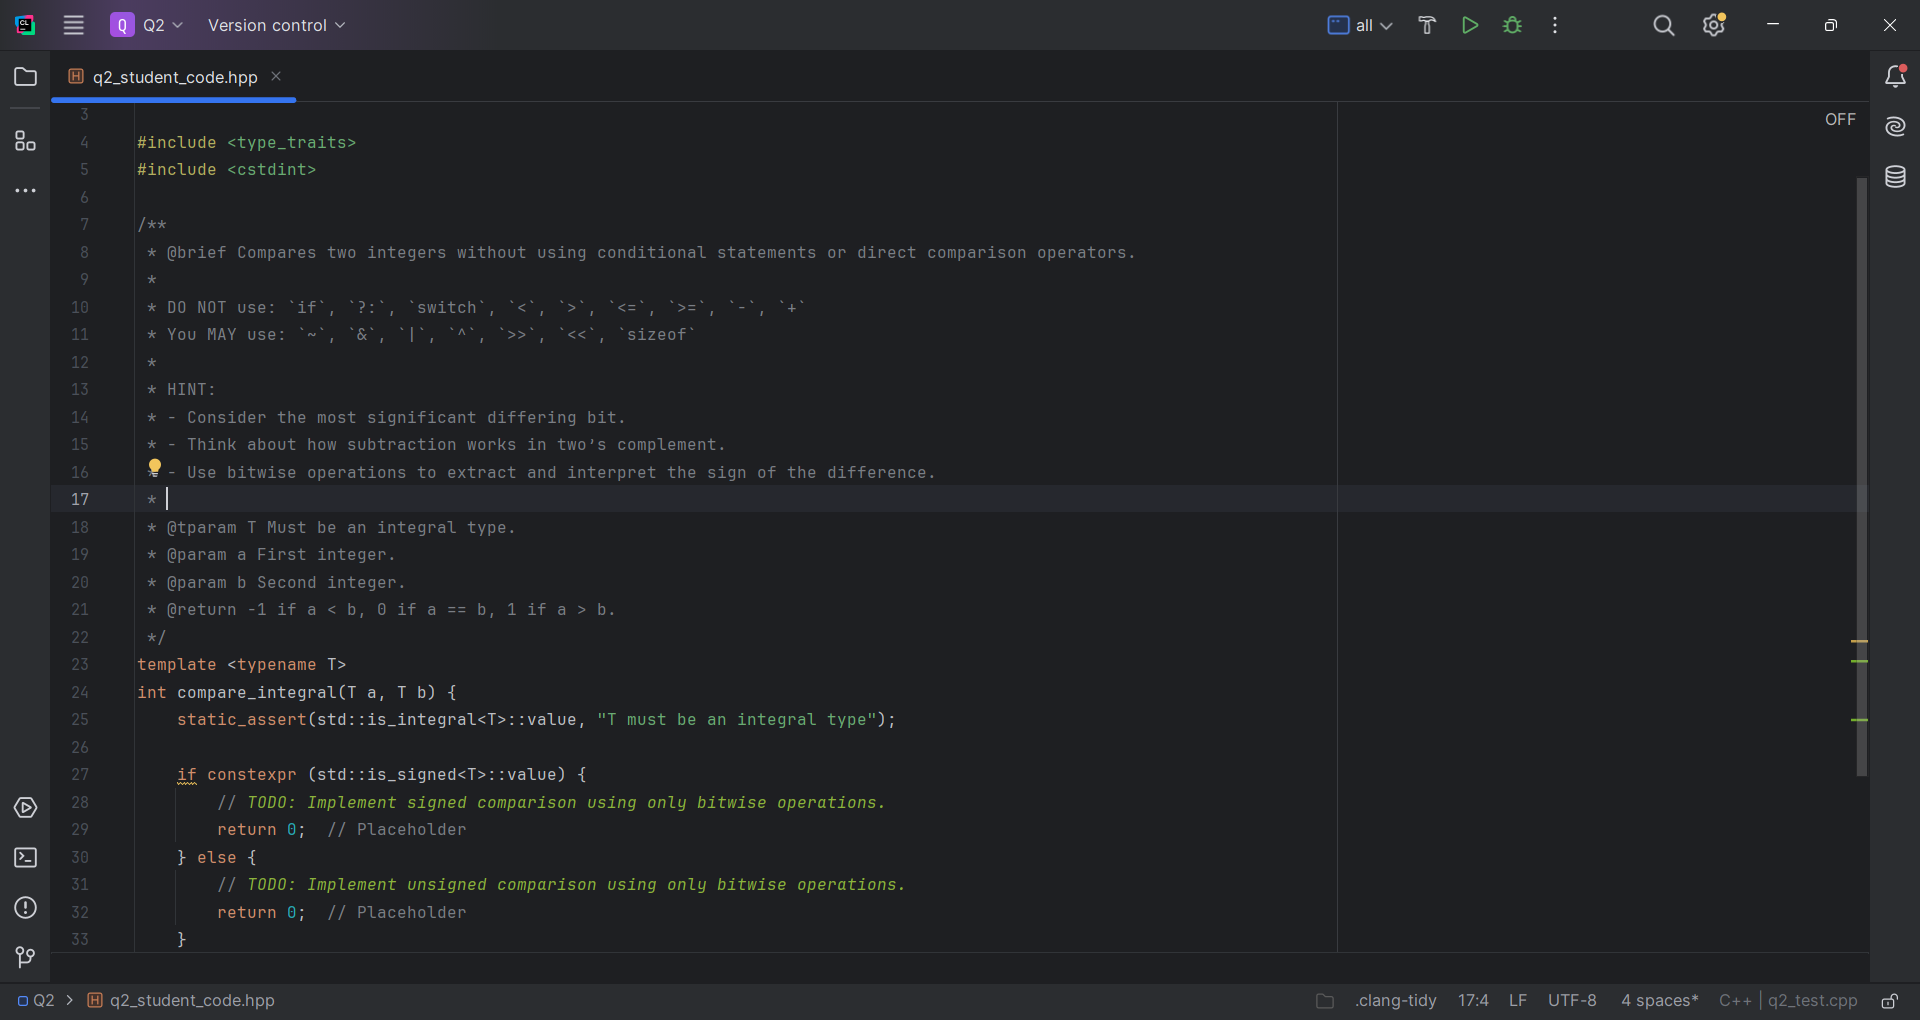The image size is (1920, 1020).
Task: Toggle file write-protection with the lock icon
Action: tap(1890, 1001)
